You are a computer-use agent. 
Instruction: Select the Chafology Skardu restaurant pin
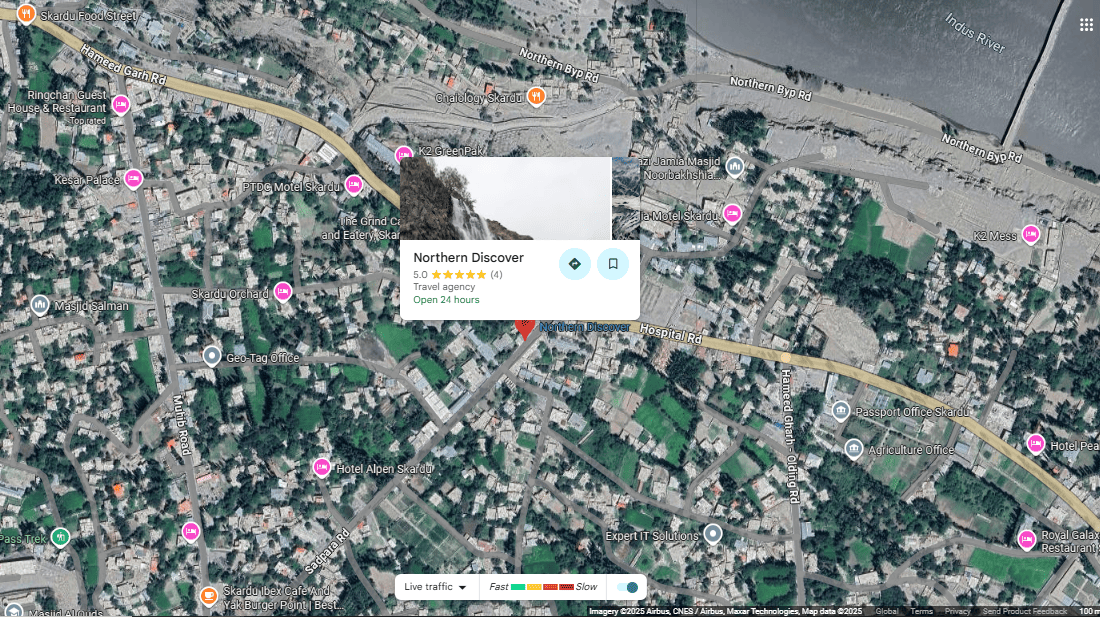coord(537,96)
